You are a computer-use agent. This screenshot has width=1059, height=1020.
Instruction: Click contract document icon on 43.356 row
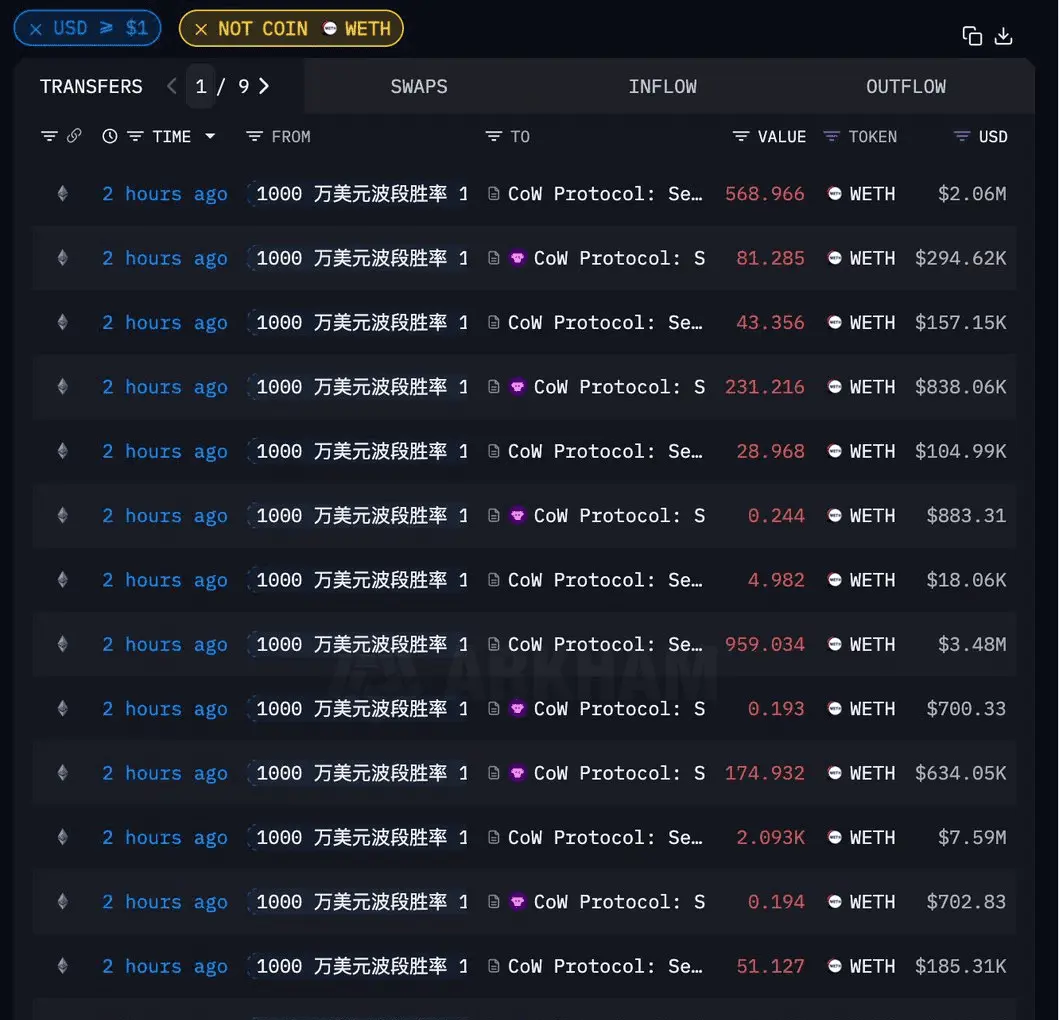click(494, 322)
